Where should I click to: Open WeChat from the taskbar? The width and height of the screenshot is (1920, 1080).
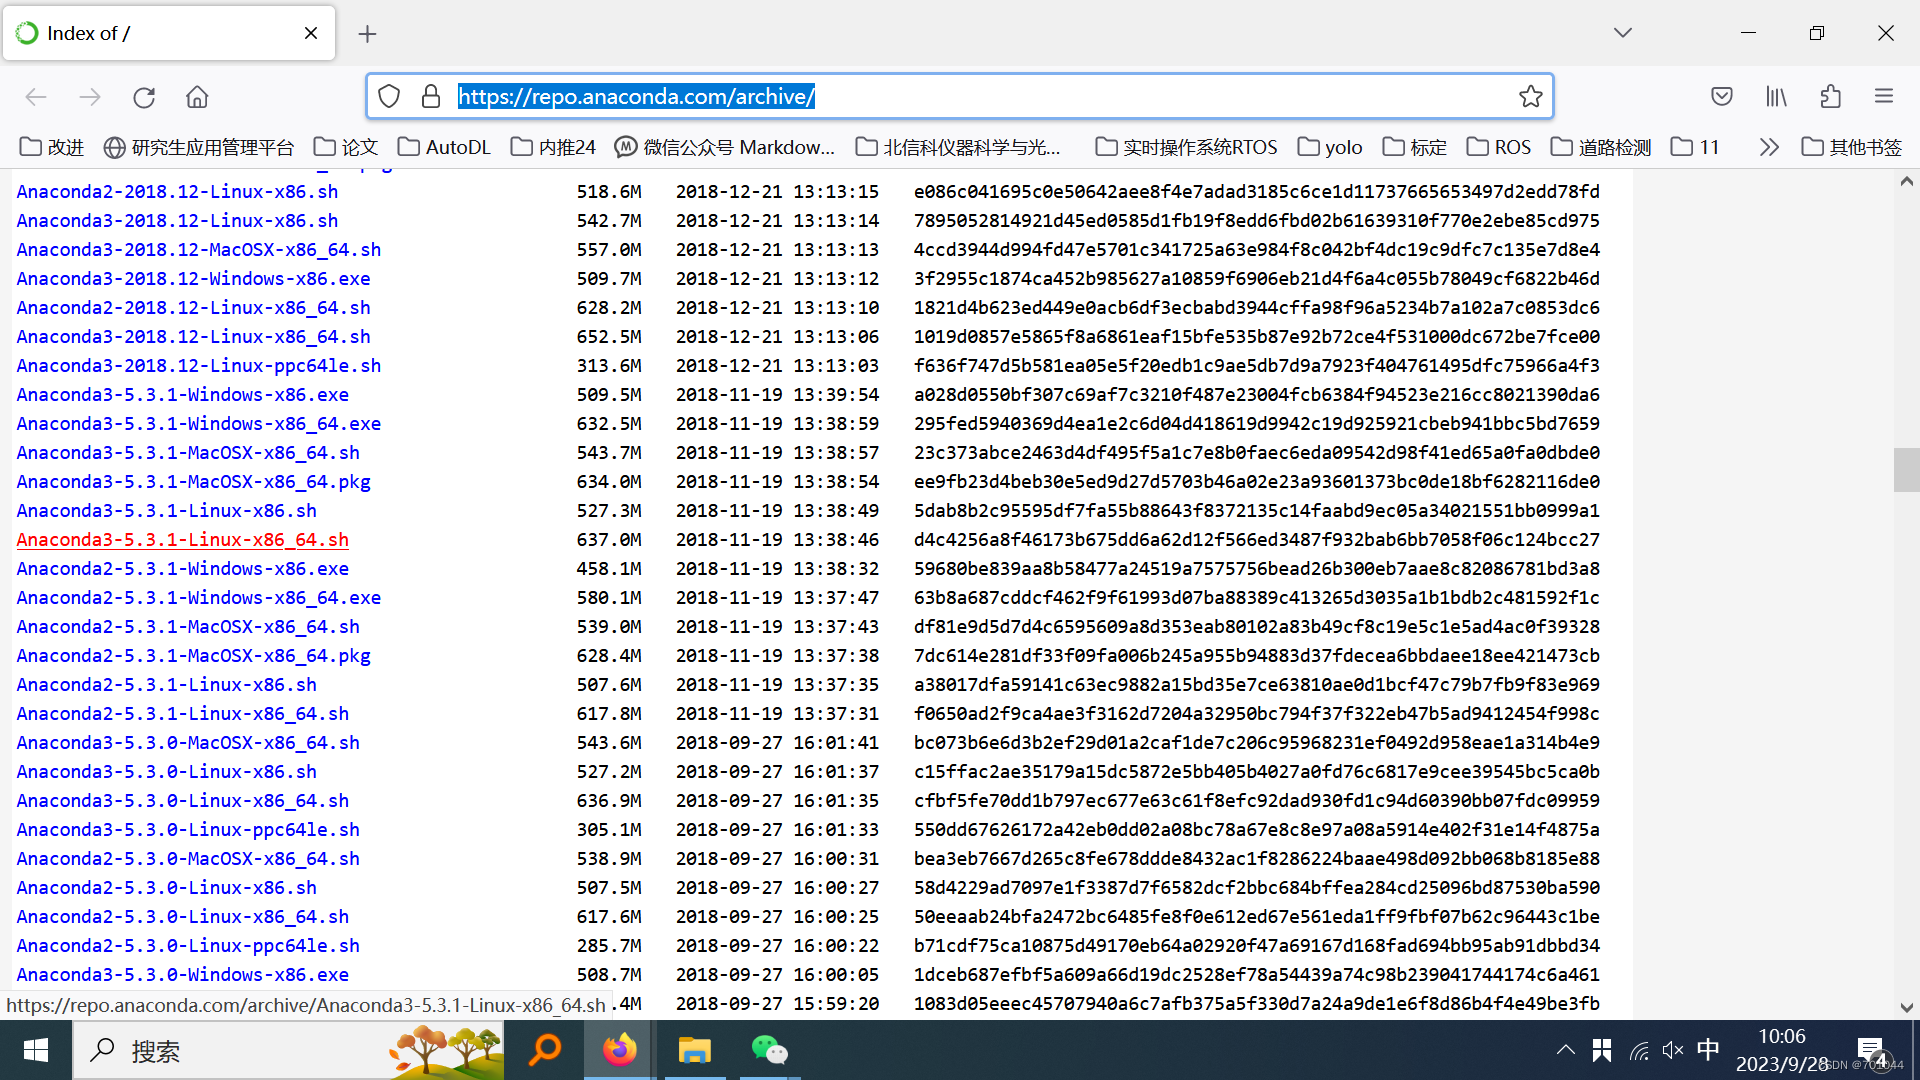click(x=770, y=1050)
